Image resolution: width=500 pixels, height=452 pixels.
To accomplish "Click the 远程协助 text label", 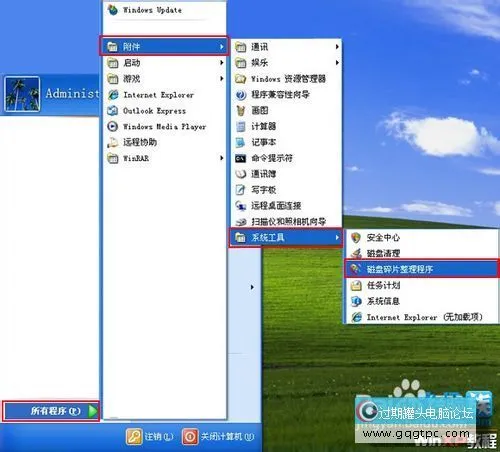I will pyautogui.click(x=140, y=142).
